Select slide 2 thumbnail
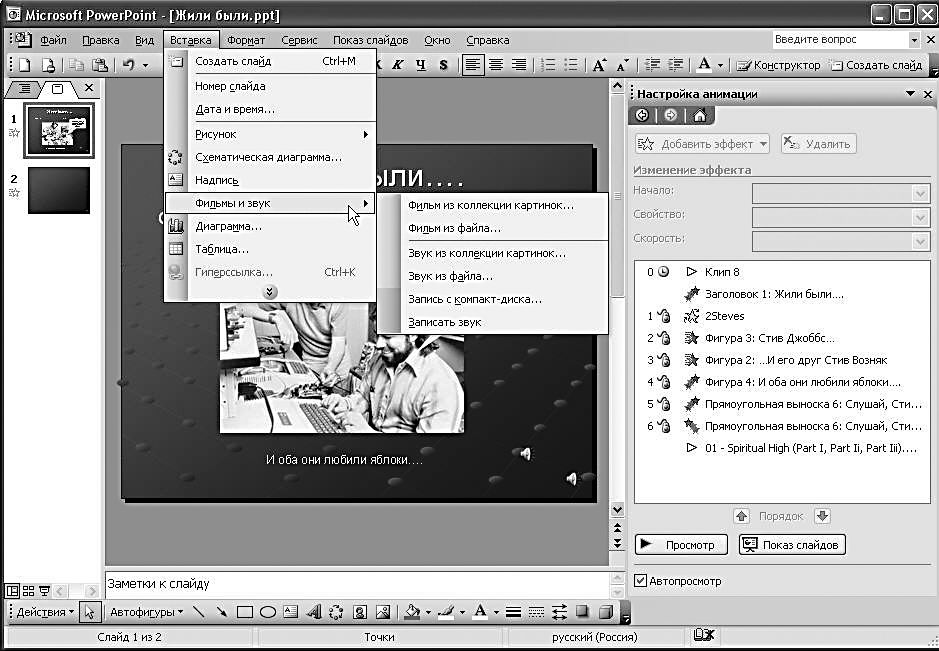The image size is (939, 651). click(58, 190)
